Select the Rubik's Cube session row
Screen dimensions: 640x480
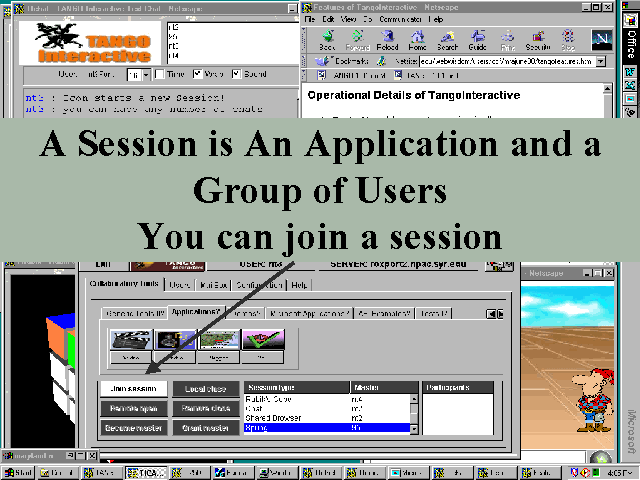pyautogui.click(x=327, y=399)
